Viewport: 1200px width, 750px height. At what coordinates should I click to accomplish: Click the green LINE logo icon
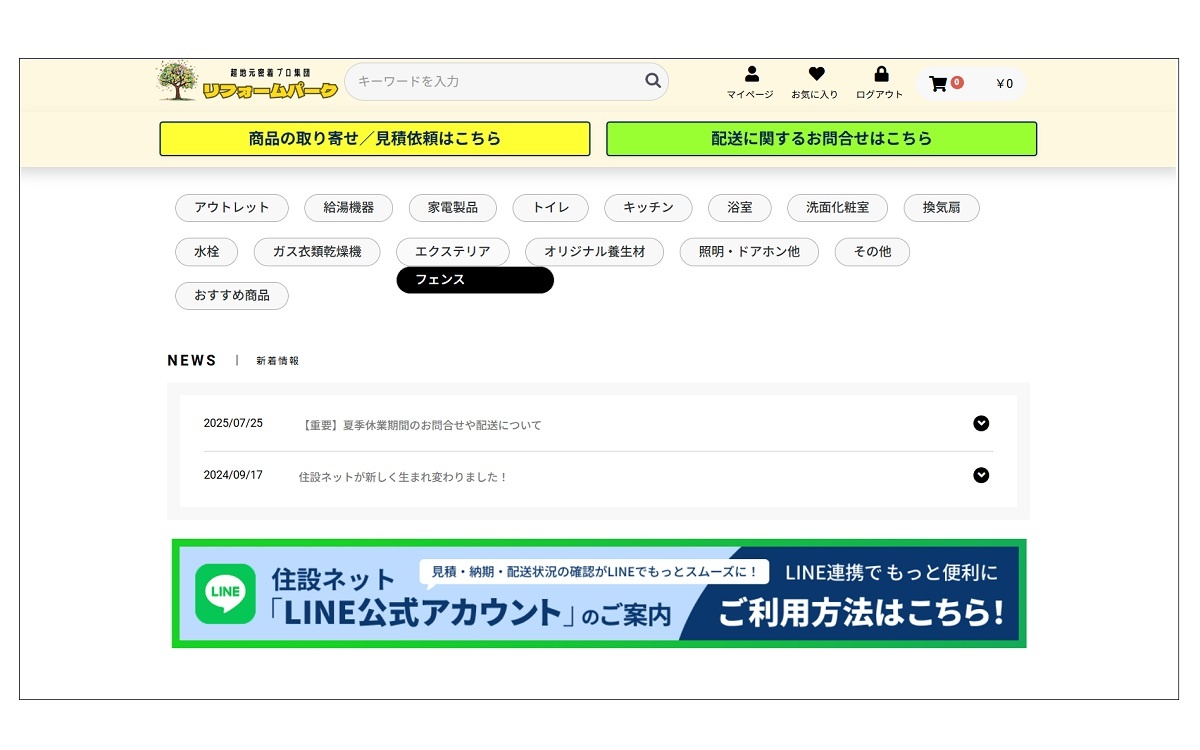(x=225, y=594)
